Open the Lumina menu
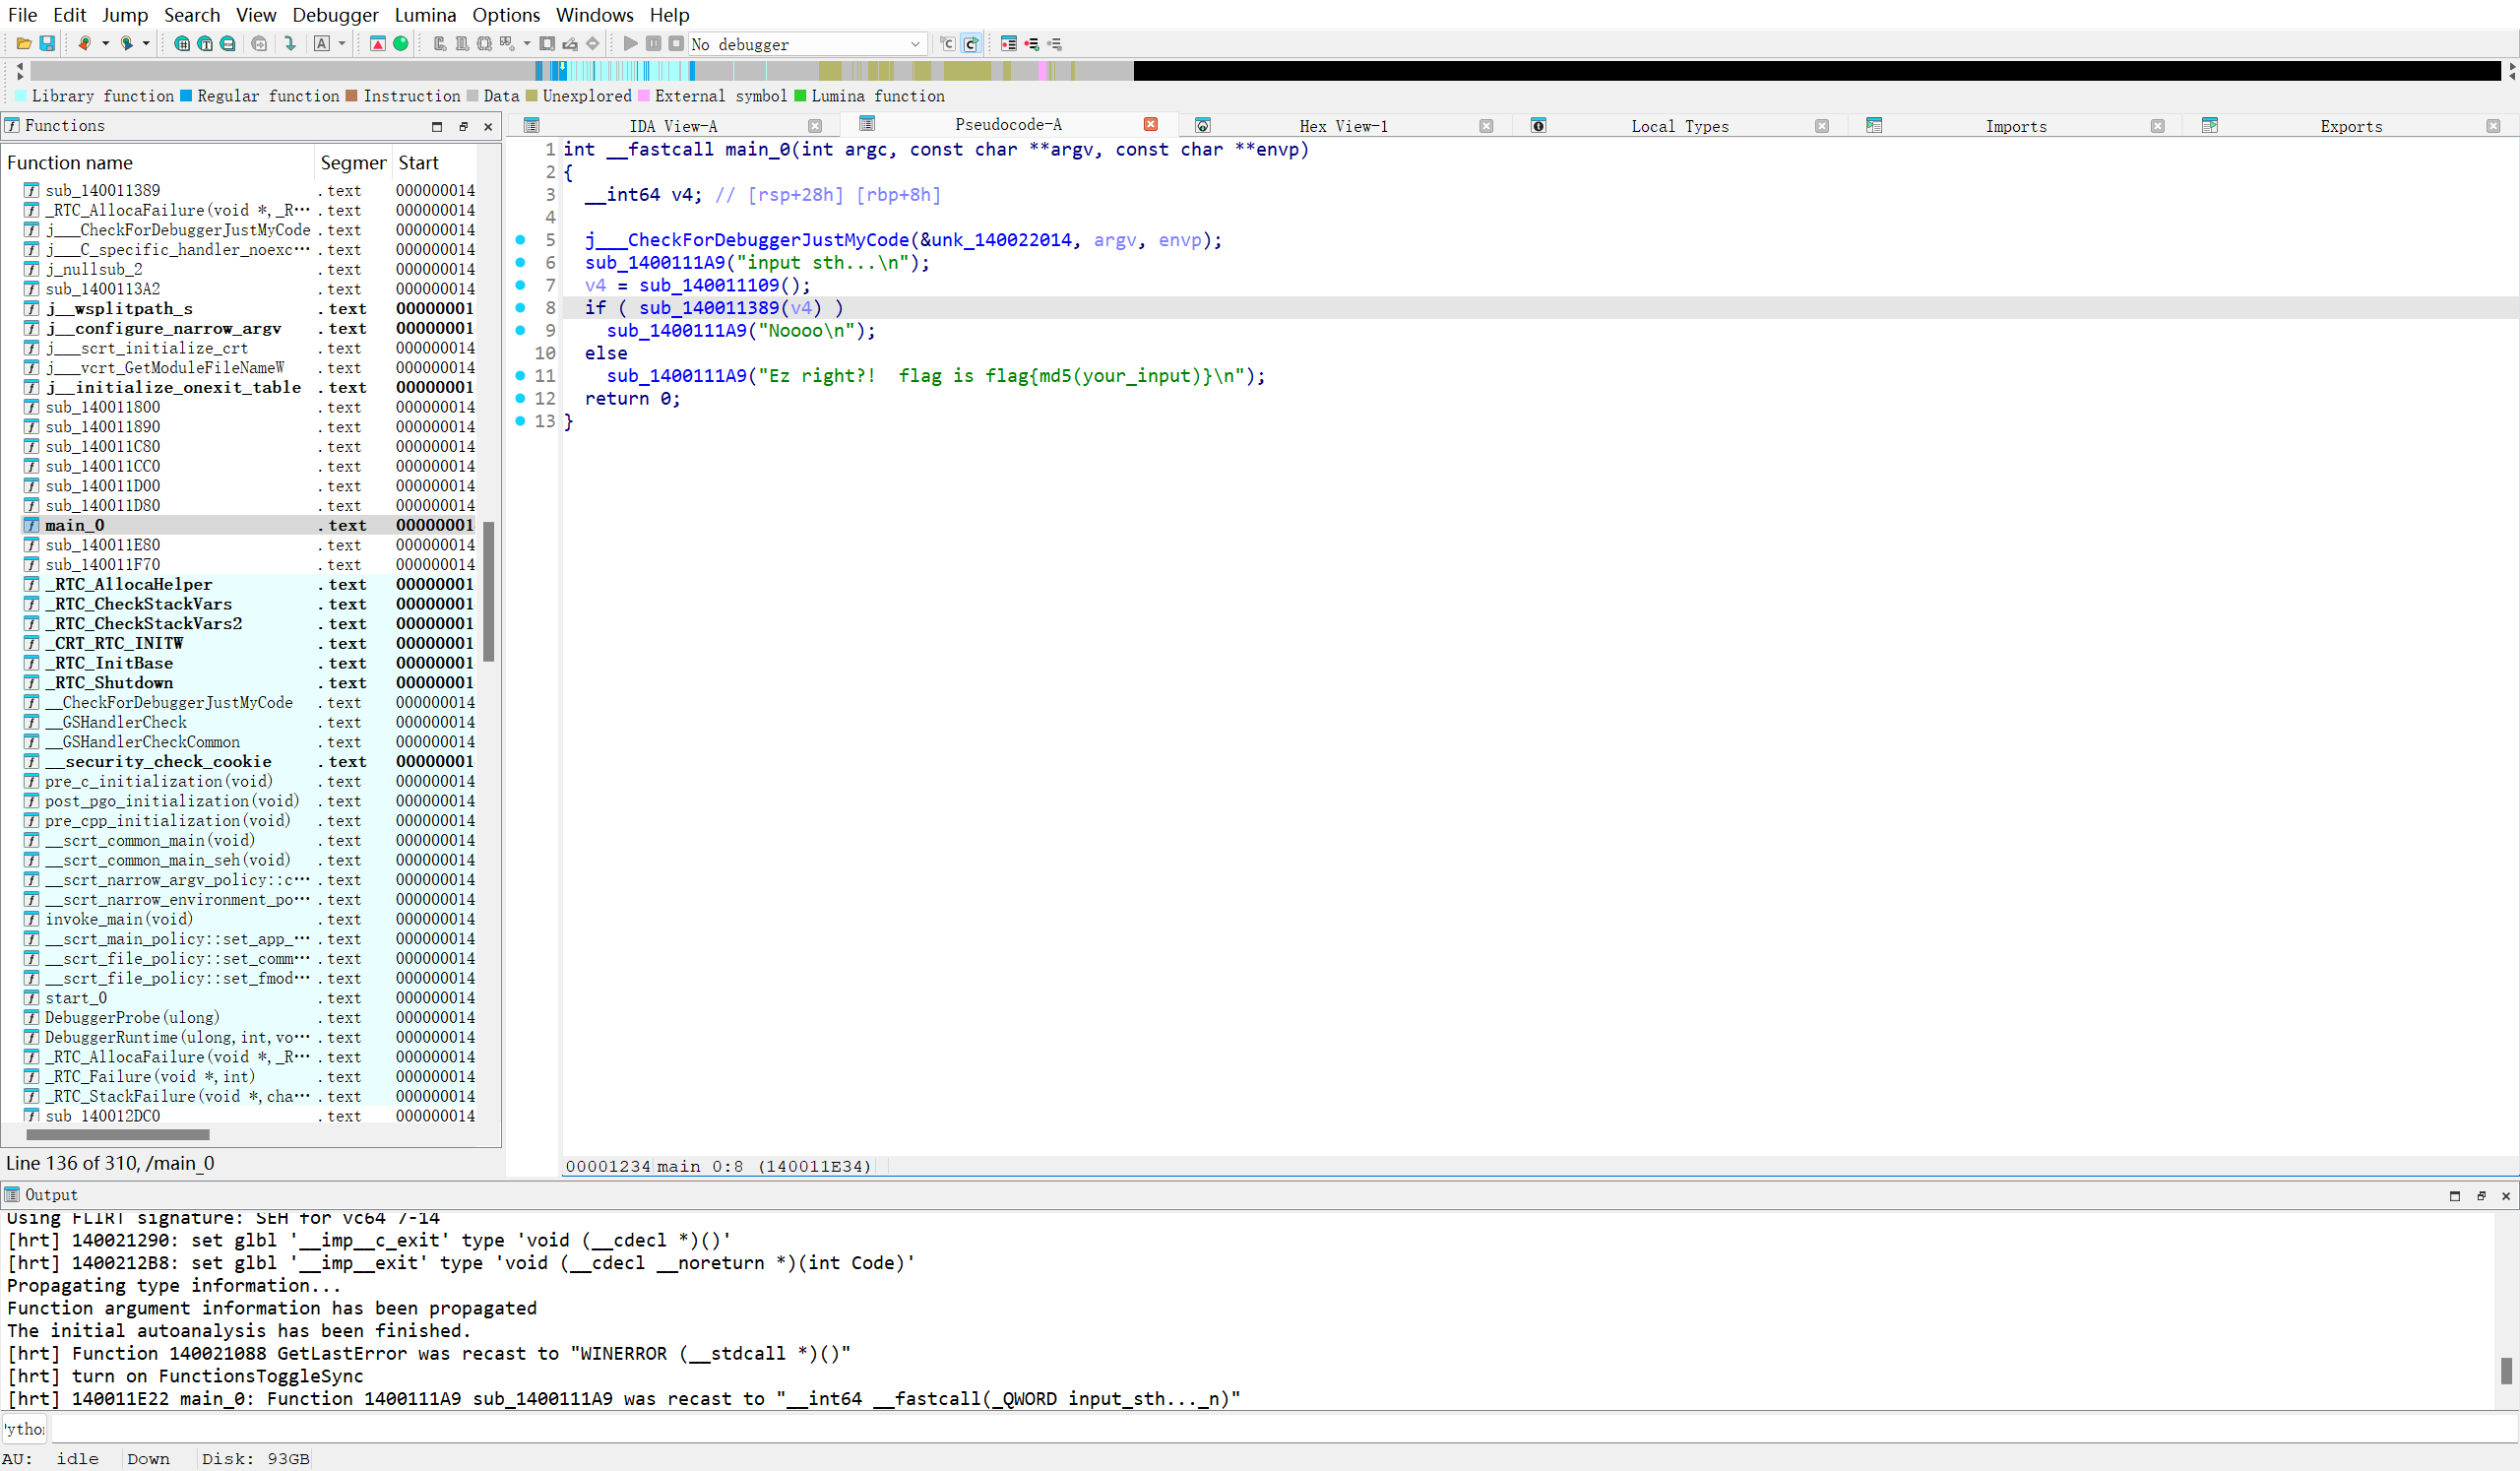The width and height of the screenshot is (2520, 1471). point(425,15)
